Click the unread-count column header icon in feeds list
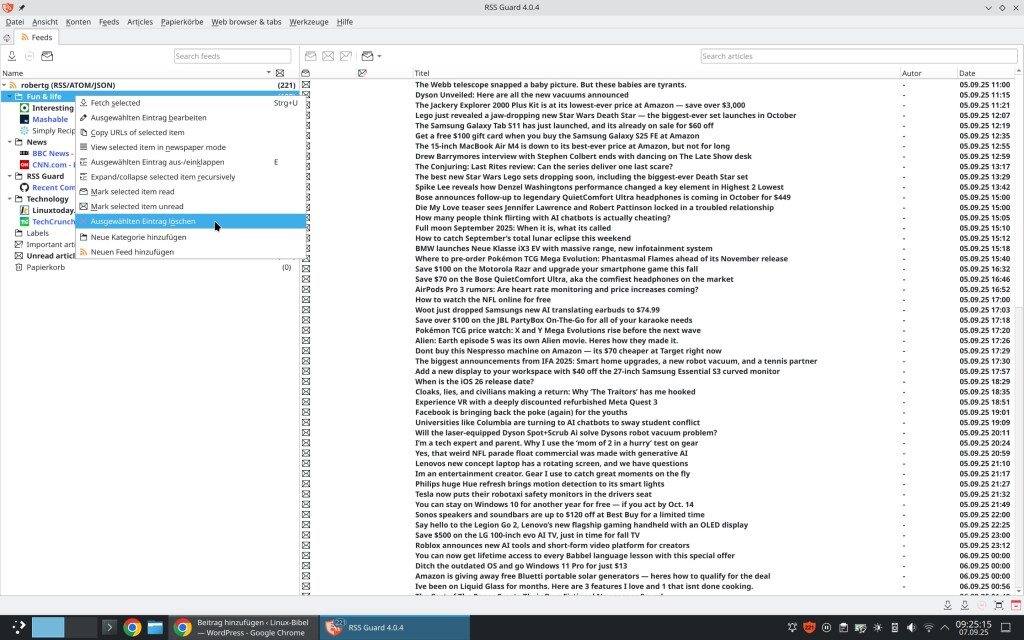 pos(280,73)
